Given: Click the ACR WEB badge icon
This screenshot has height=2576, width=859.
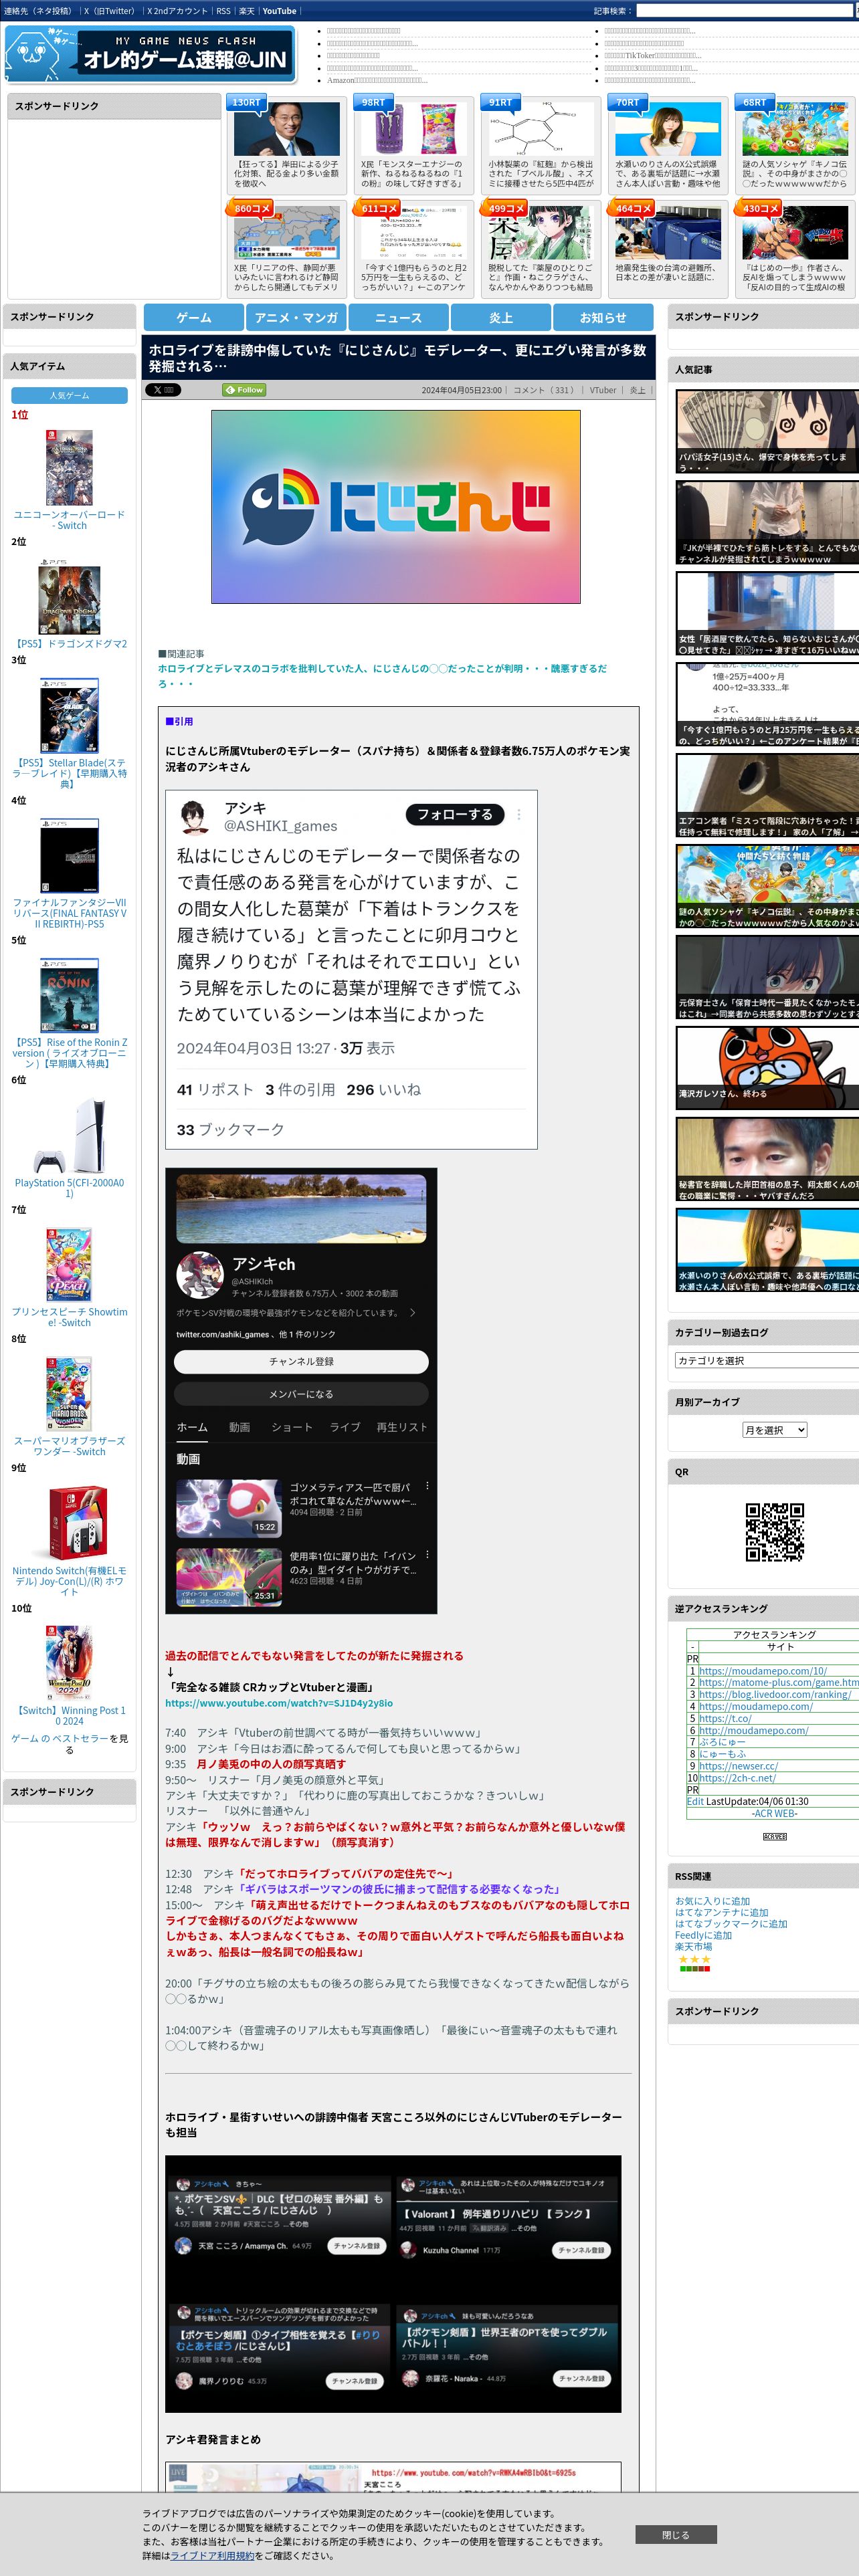Looking at the screenshot, I should [775, 1836].
